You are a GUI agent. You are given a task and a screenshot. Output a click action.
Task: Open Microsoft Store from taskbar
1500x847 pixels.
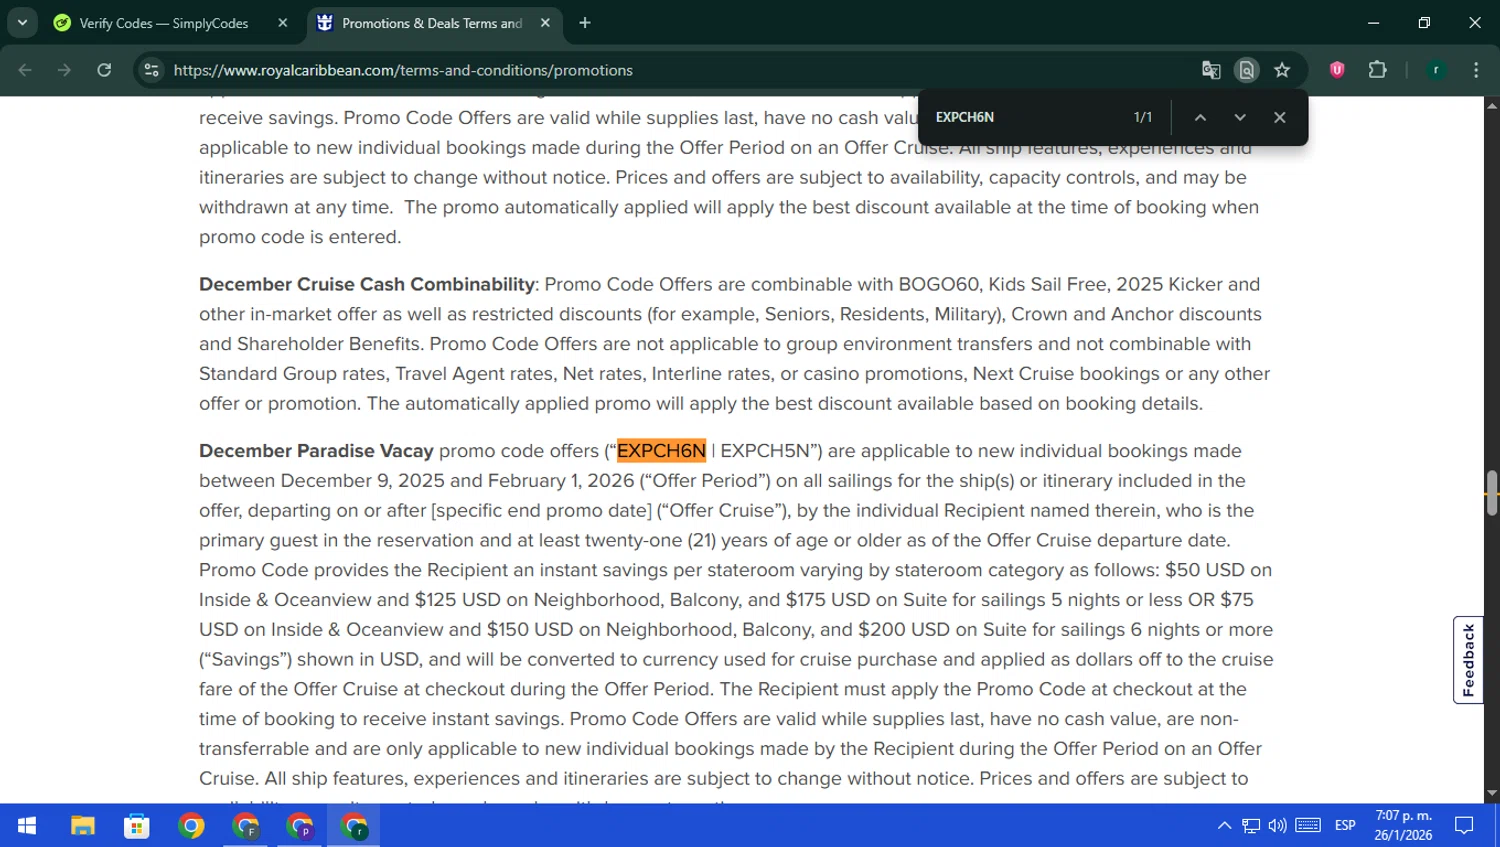tap(137, 826)
